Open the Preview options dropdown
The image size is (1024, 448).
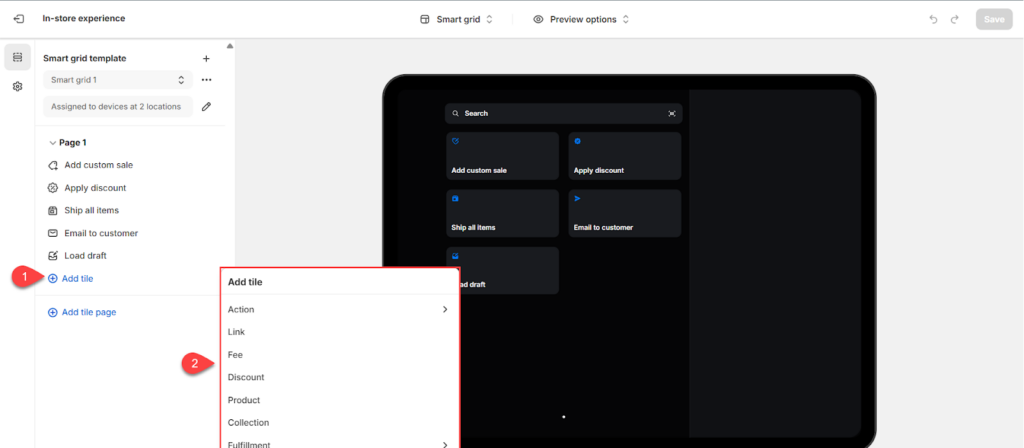(x=581, y=19)
